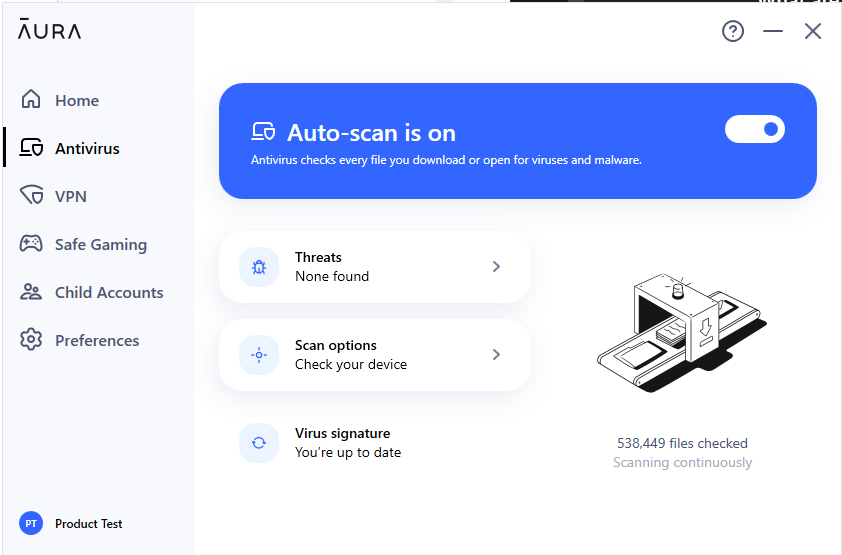Click the conveyor scanner illustration

(682, 332)
